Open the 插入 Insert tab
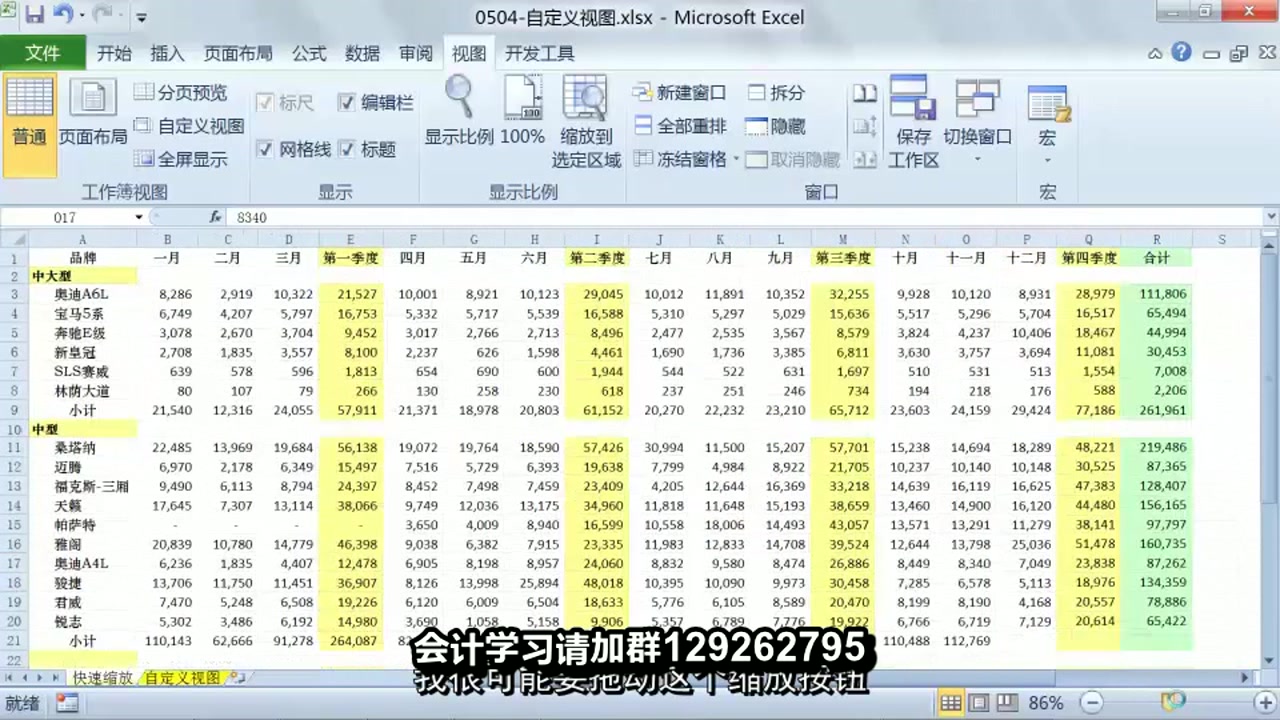Image resolution: width=1280 pixels, height=720 pixels. [167, 53]
